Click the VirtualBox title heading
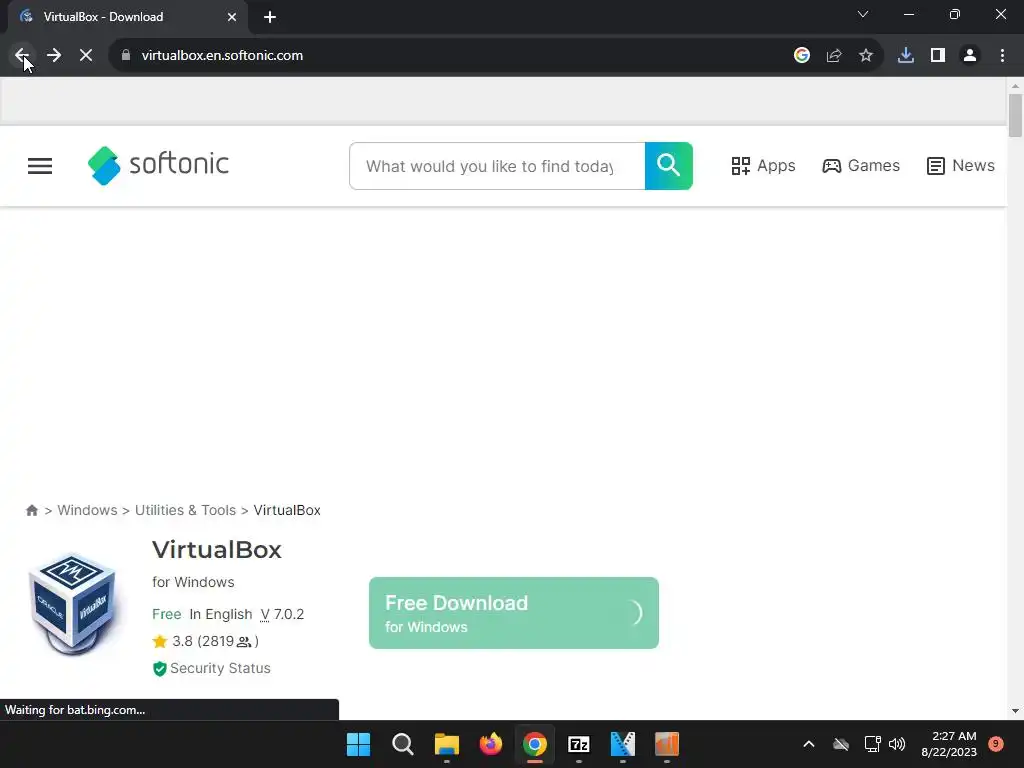 tap(217, 550)
